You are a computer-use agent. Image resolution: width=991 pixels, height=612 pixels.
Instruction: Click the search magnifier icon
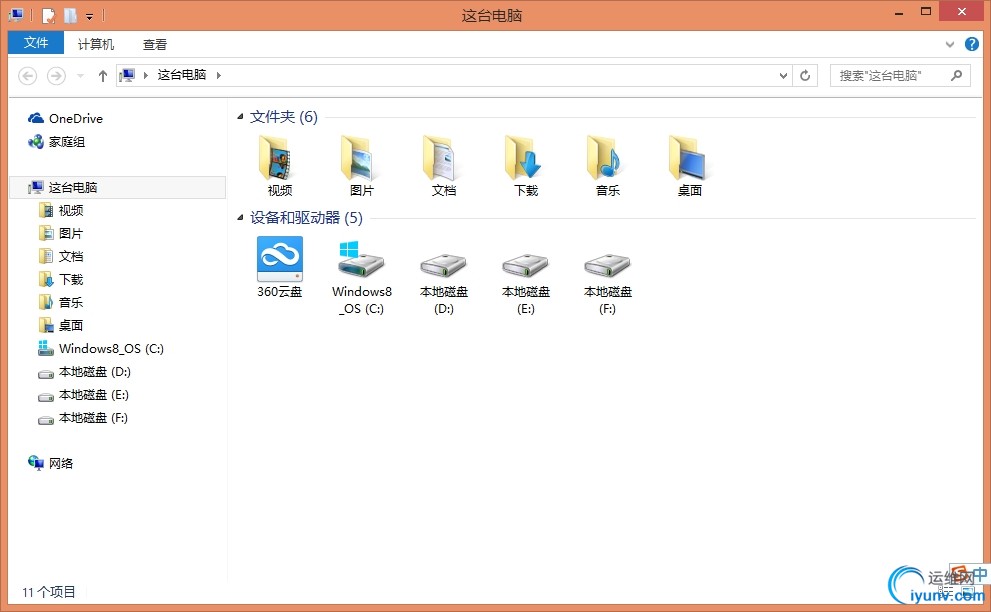click(957, 75)
